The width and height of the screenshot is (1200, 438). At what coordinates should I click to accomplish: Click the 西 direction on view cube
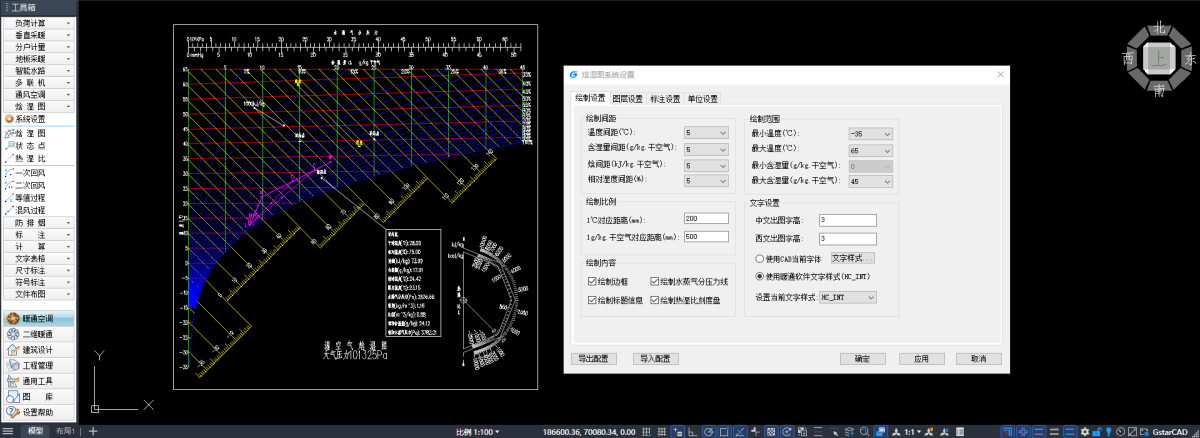point(1128,60)
